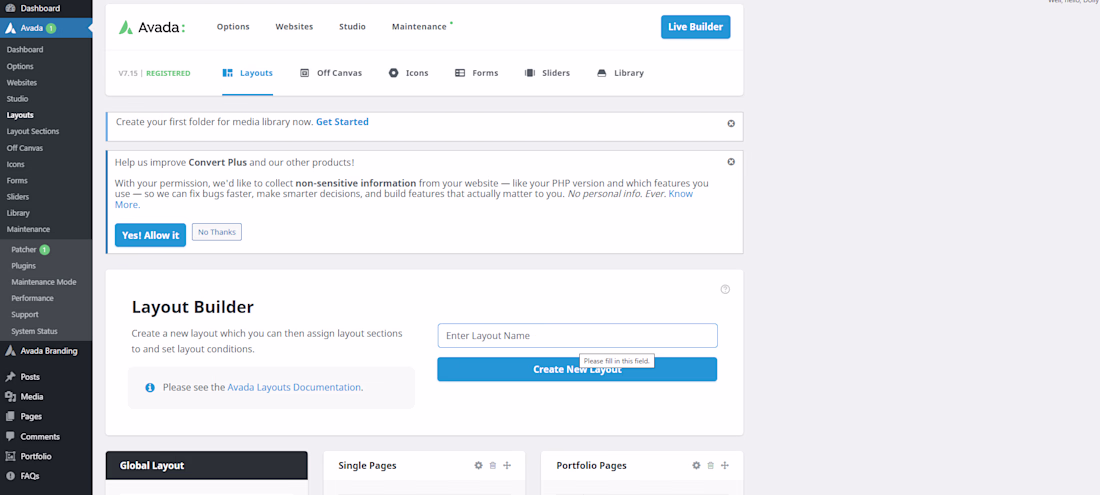Image resolution: width=1100 pixels, height=495 pixels.
Task: Delete the Portfolio Pages layout
Action: pos(711,466)
